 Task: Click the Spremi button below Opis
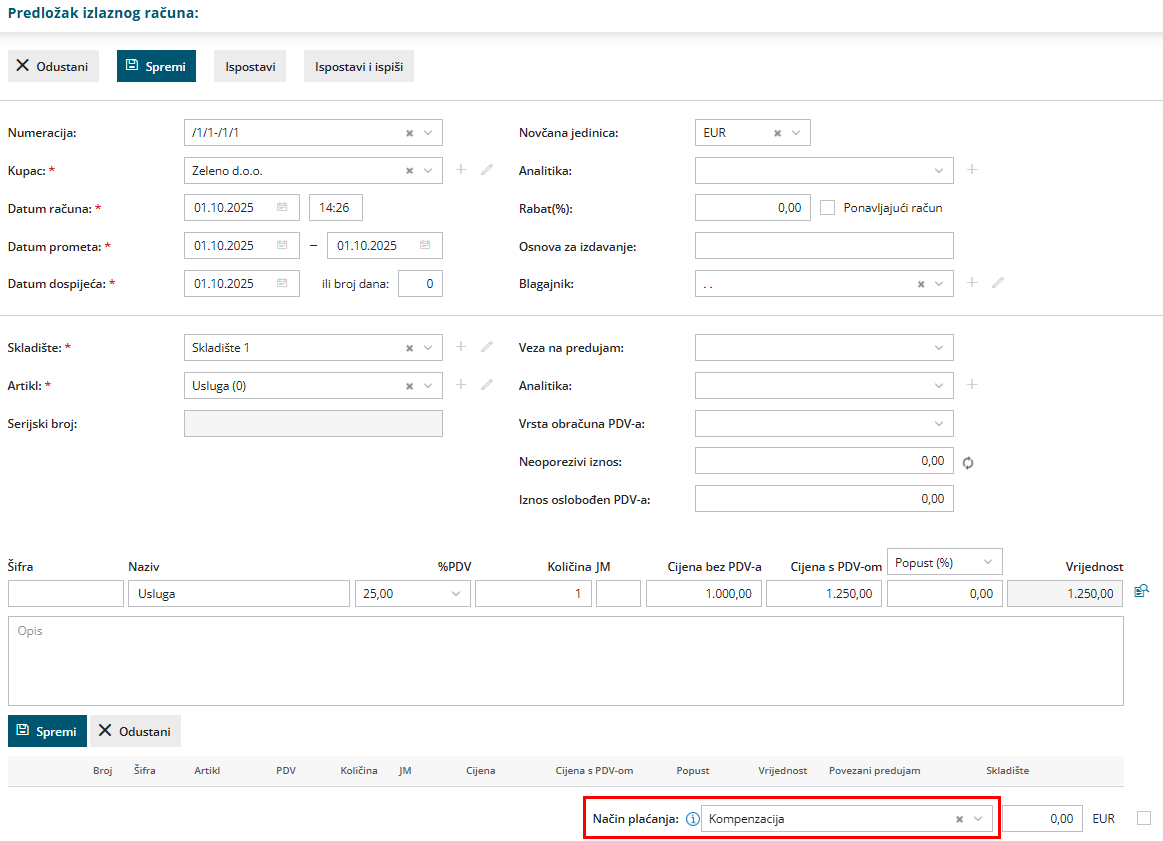coord(47,731)
